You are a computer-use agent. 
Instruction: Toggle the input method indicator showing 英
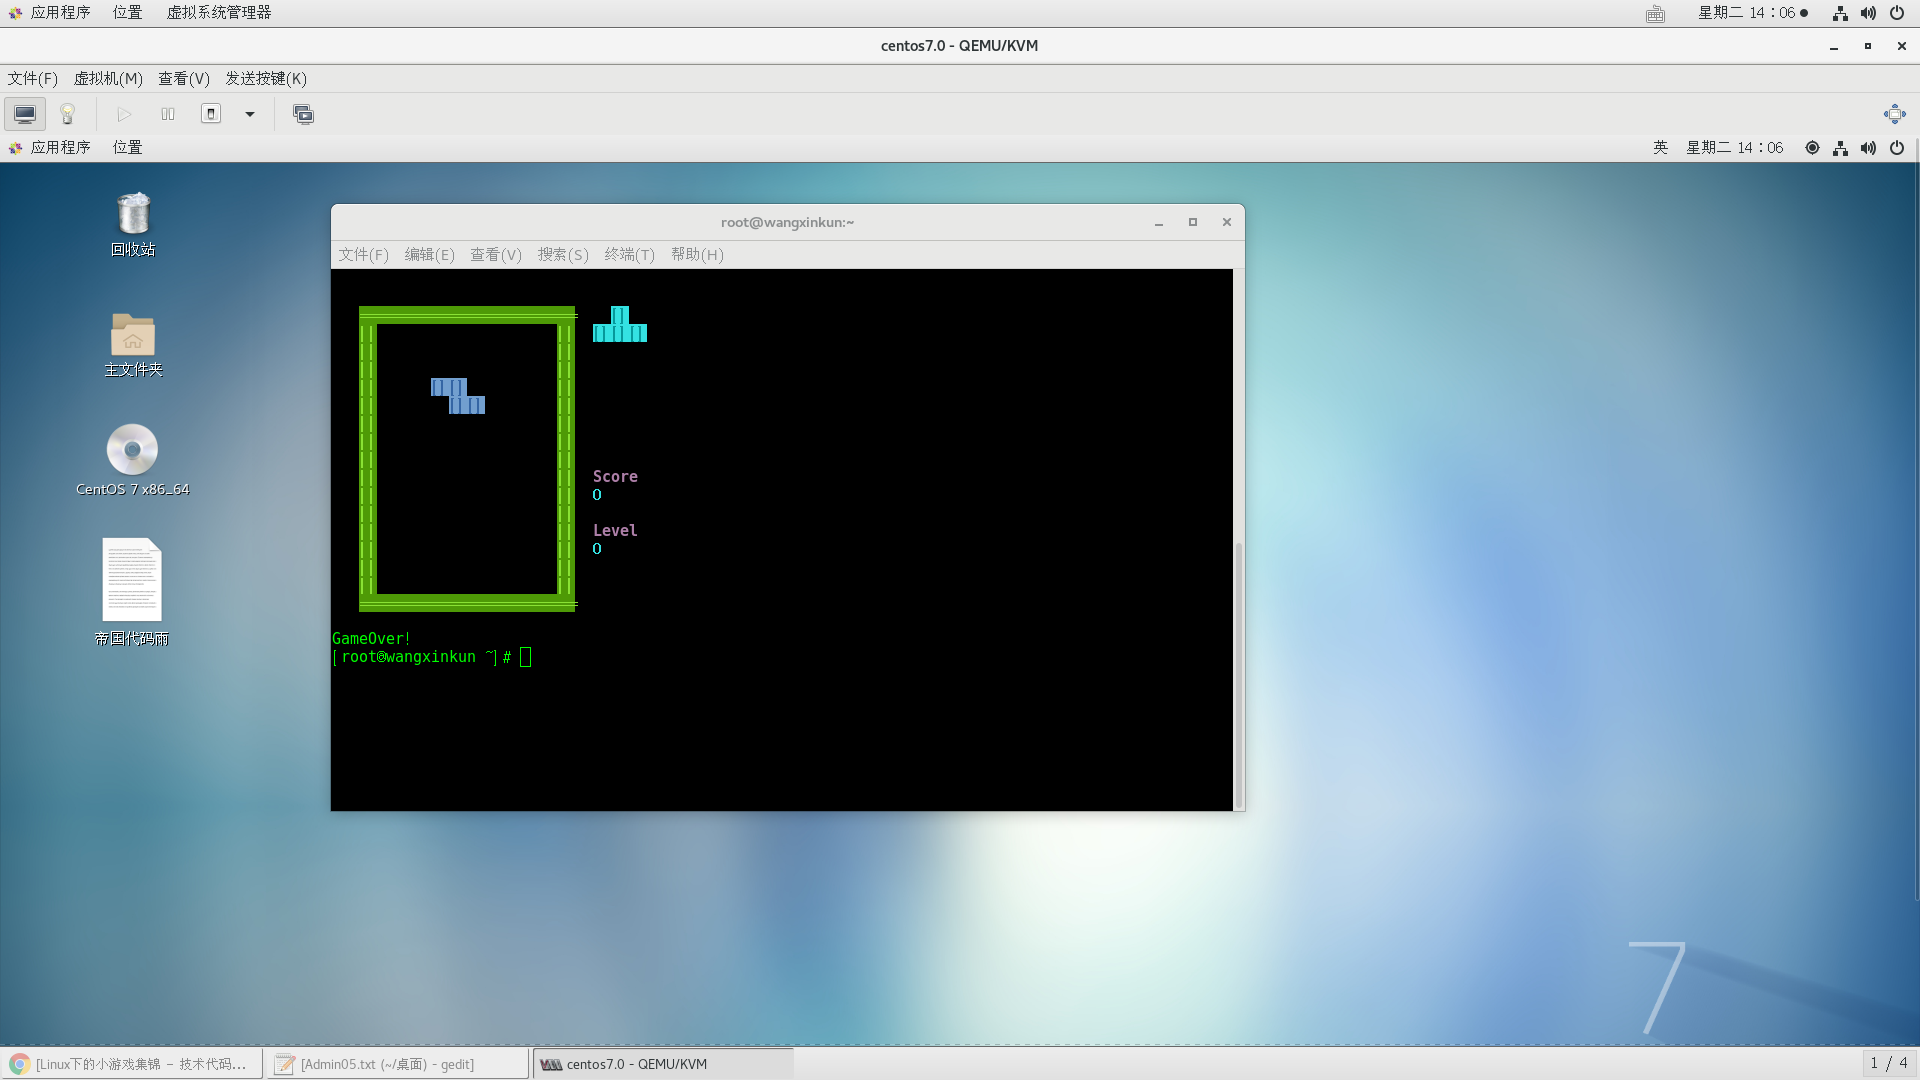tap(1660, 147)
